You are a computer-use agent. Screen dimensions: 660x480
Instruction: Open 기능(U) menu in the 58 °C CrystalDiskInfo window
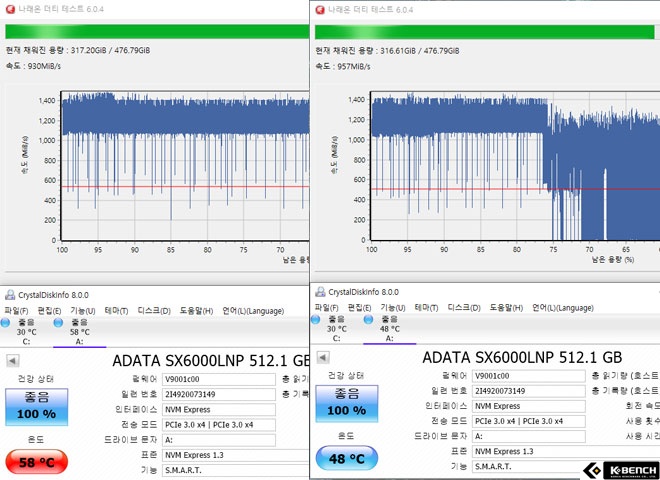(x=82, y=311)
